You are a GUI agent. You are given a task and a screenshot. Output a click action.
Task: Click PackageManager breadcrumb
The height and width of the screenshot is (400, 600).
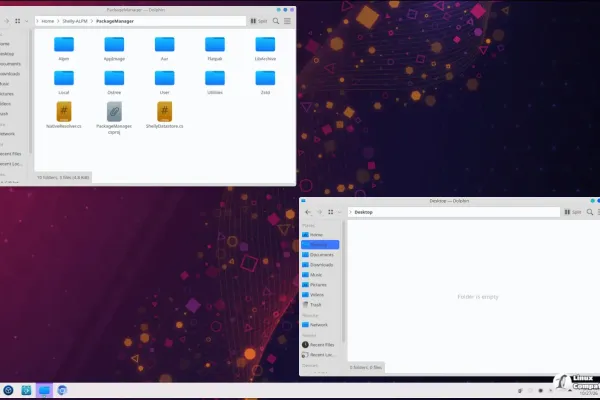tap(115, 21)
